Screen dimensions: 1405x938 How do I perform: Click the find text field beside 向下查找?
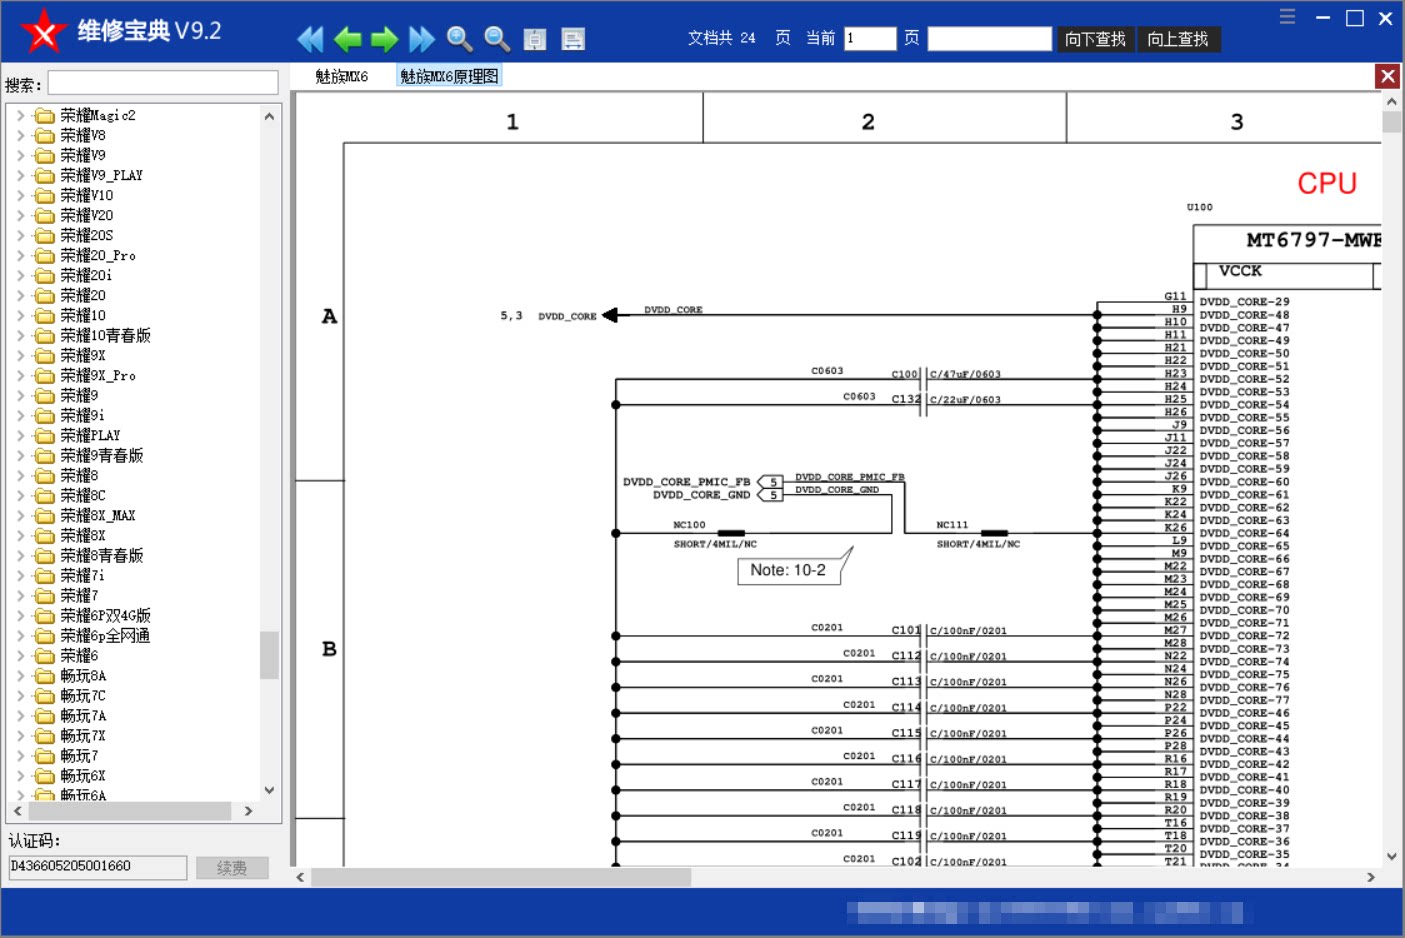[x=990, y=39]
